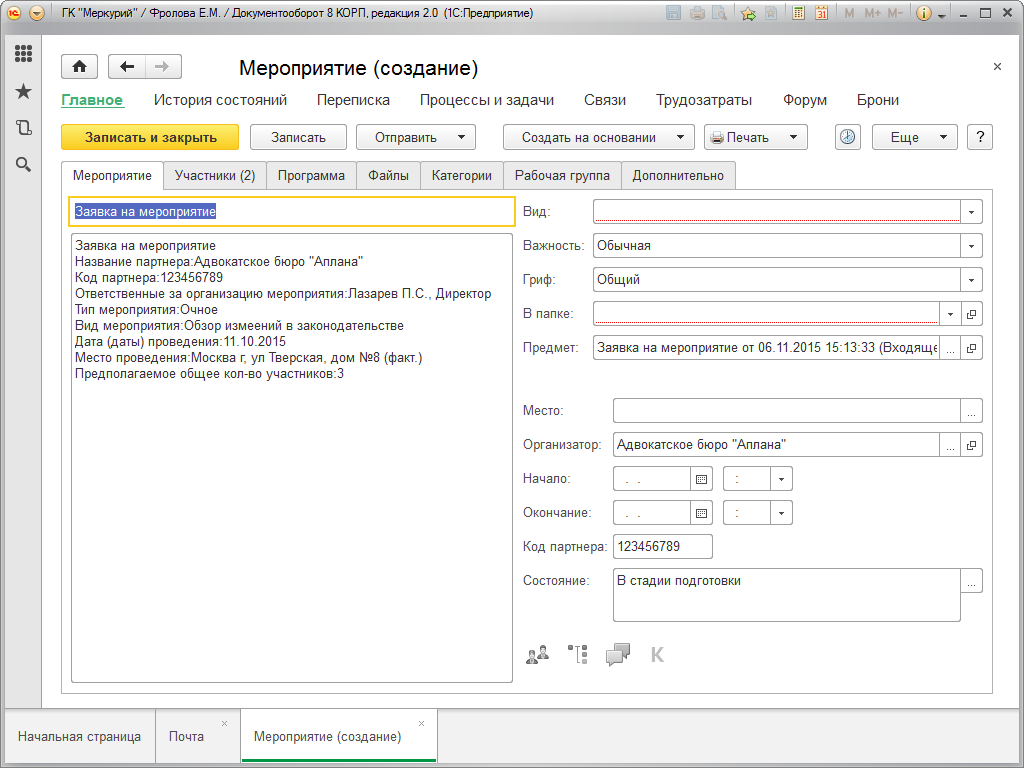1024x768 pixels.
Task: Click the participants people icon at the bottom
Action: coord(537,654)
